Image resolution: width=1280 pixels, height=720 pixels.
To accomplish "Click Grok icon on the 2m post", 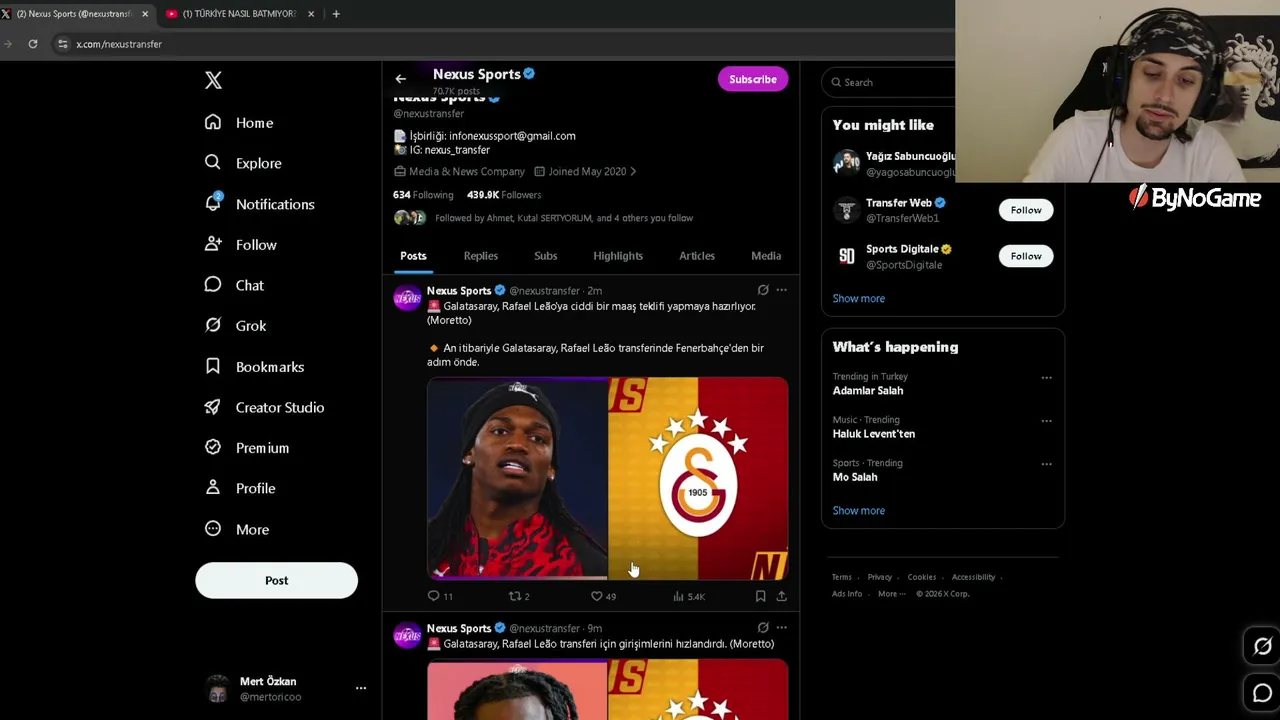I will (x=763, y=290).
